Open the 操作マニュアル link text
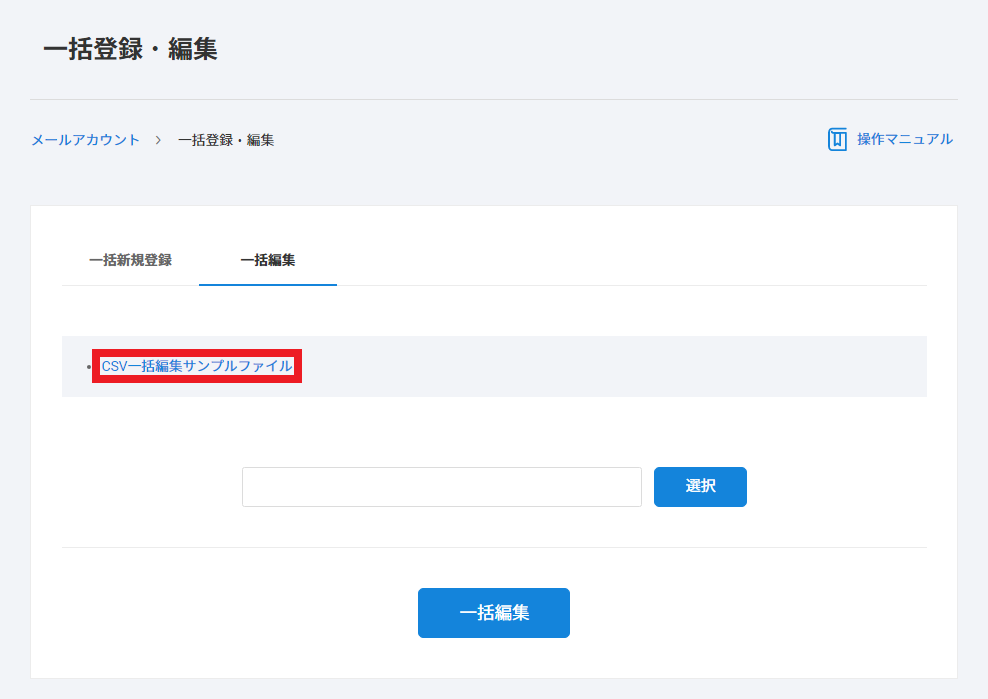 tap(904, 139)
